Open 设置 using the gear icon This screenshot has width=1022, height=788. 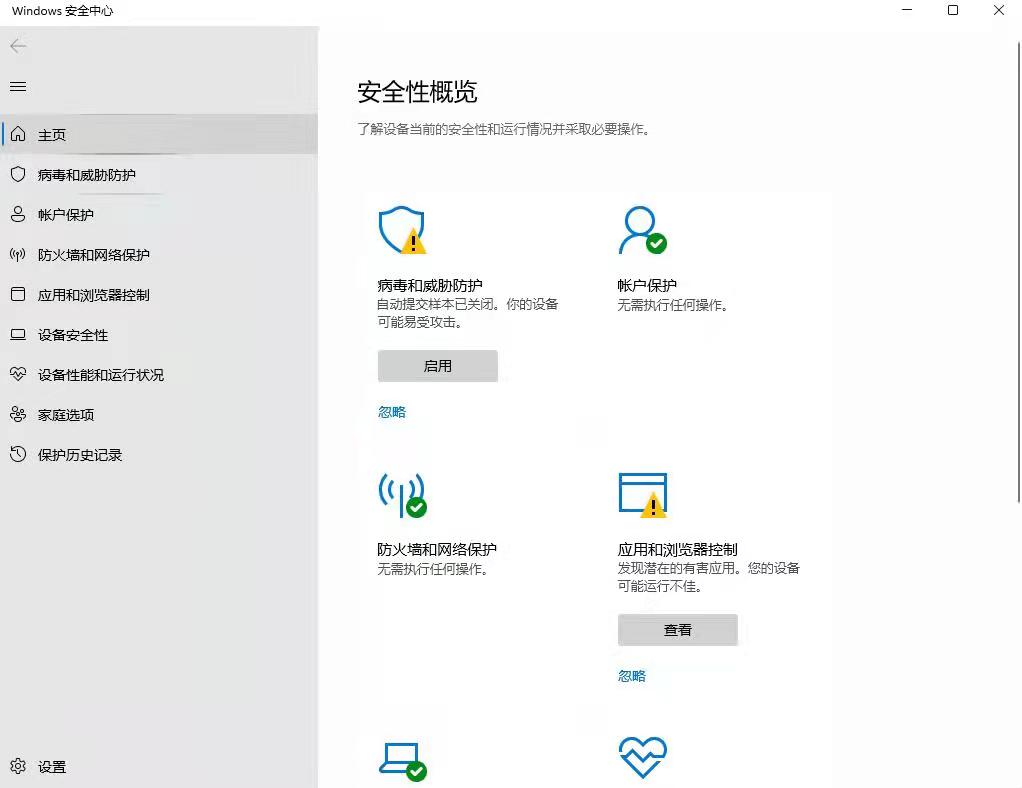click(17, 766)
